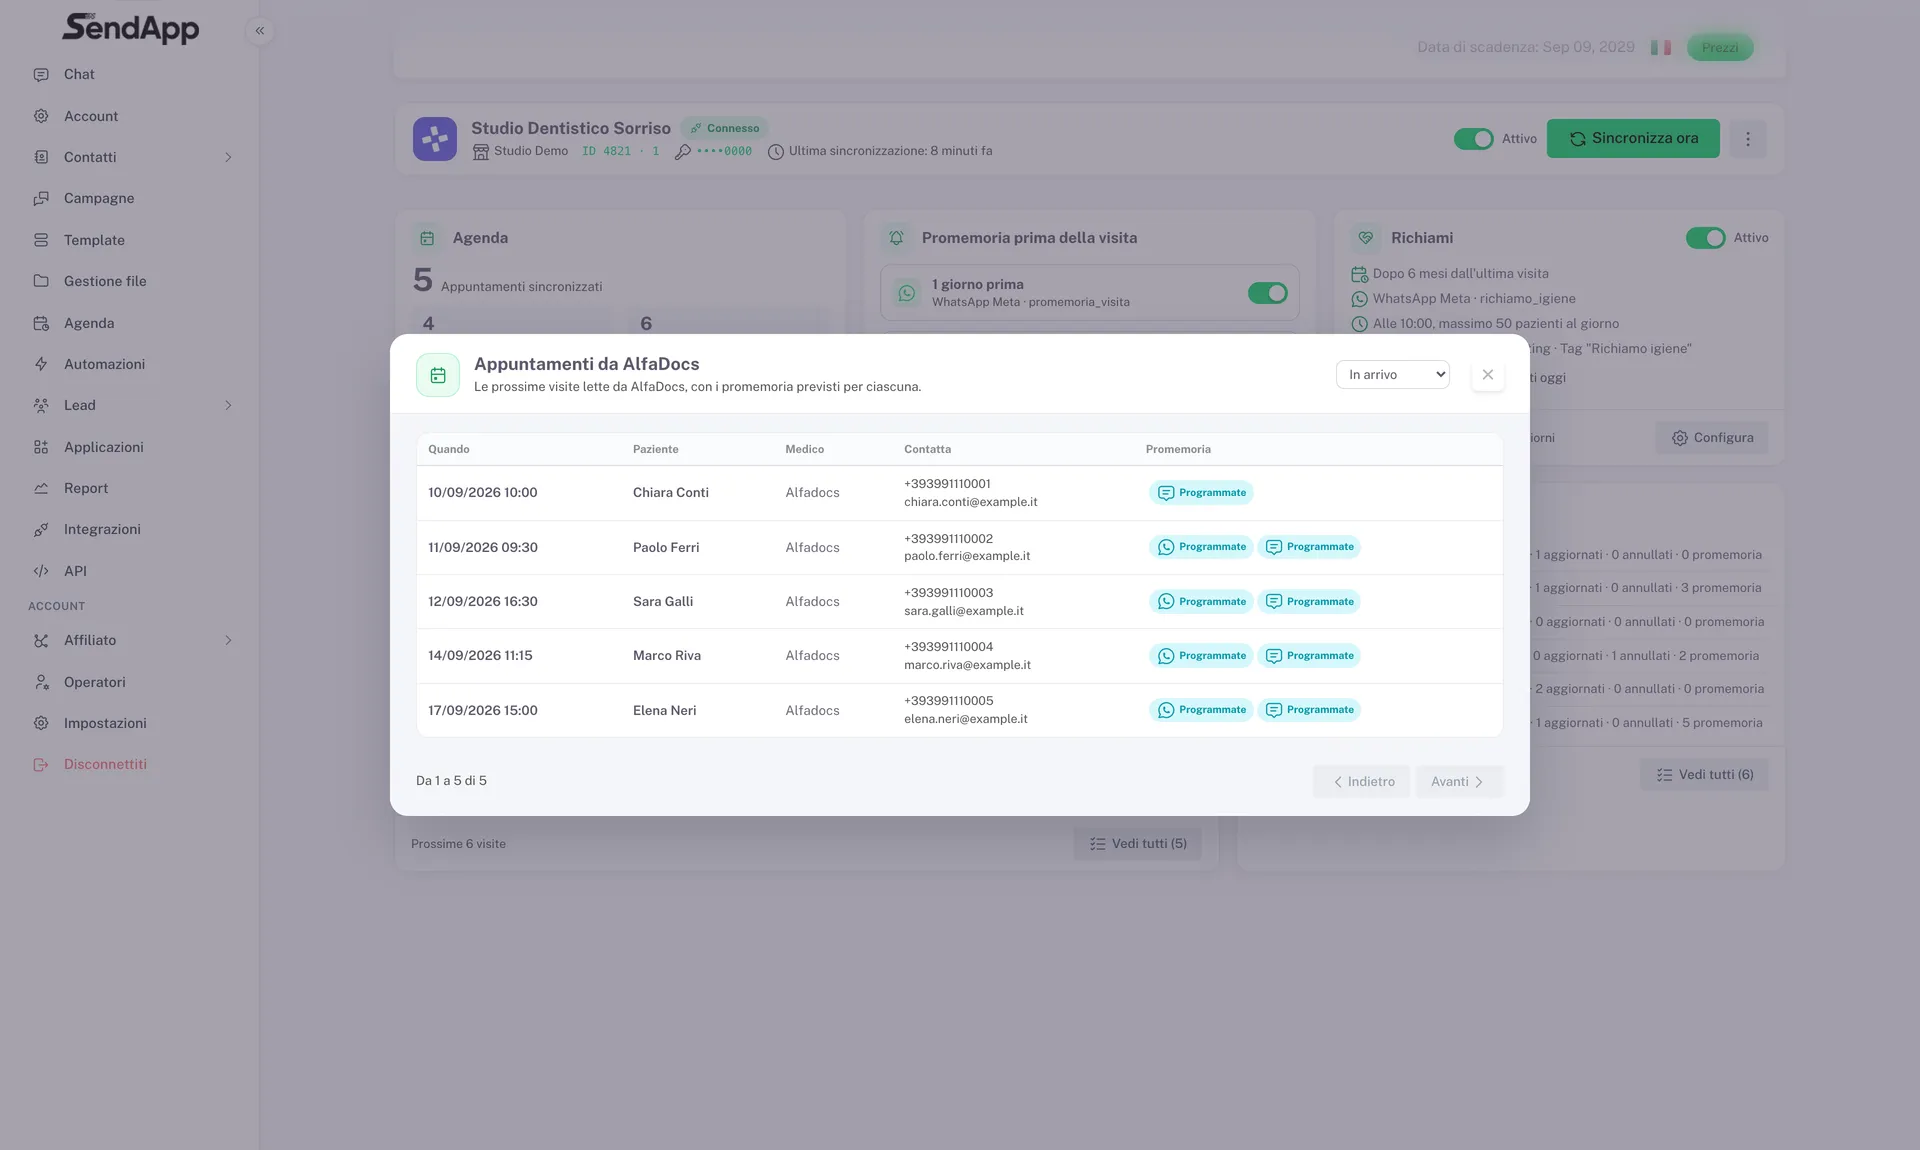Click the Disconnettiti logout icon
Image resolution: width=1920 pixels, height=1150 pixels.
(x=41, y=764)
